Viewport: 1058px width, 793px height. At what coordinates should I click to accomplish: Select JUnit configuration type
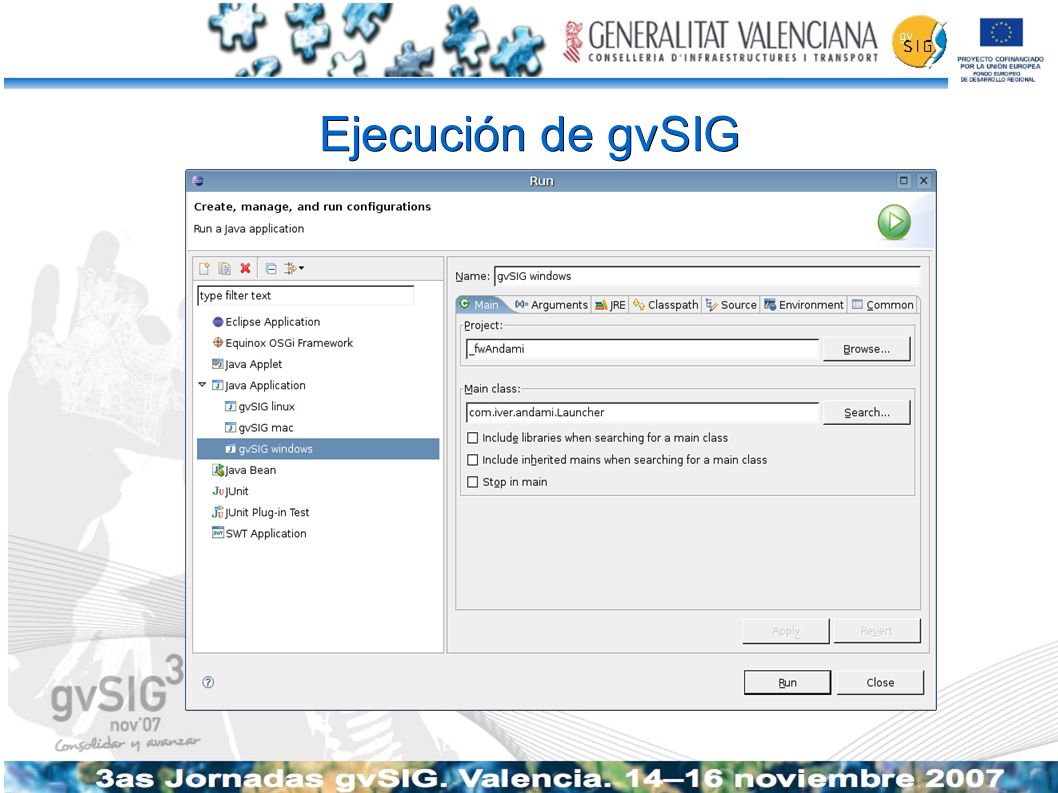point(230,491)
